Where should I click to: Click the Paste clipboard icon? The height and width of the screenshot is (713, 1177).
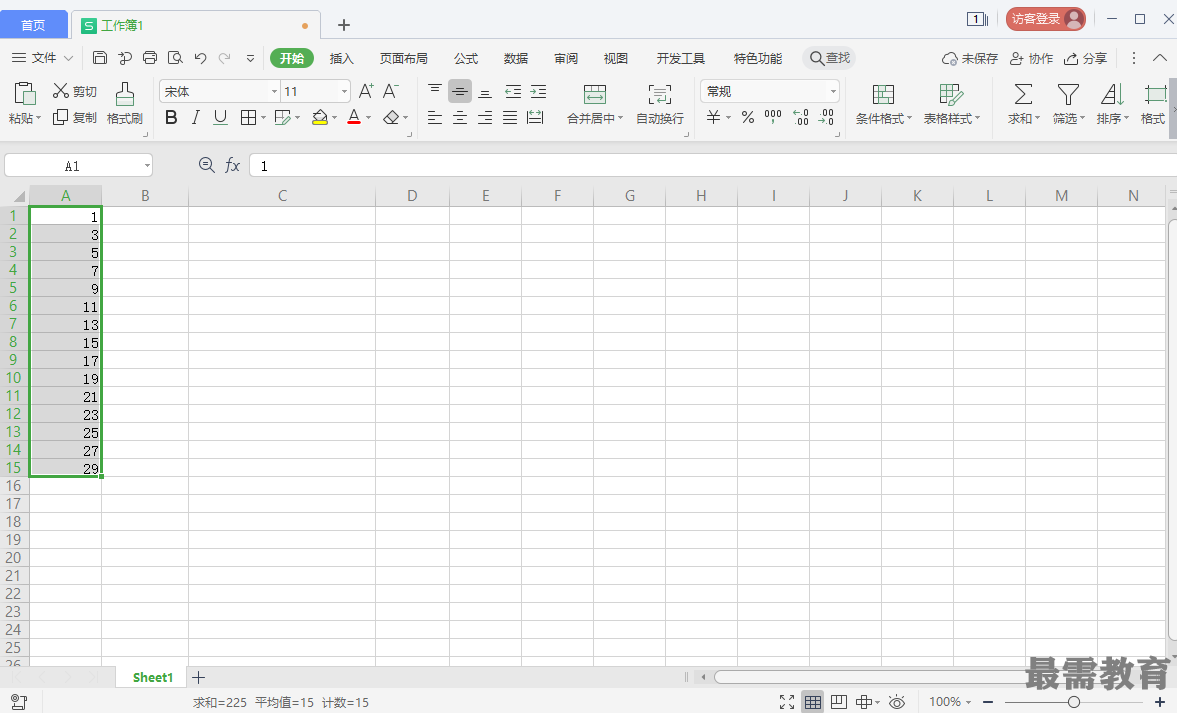25,94
